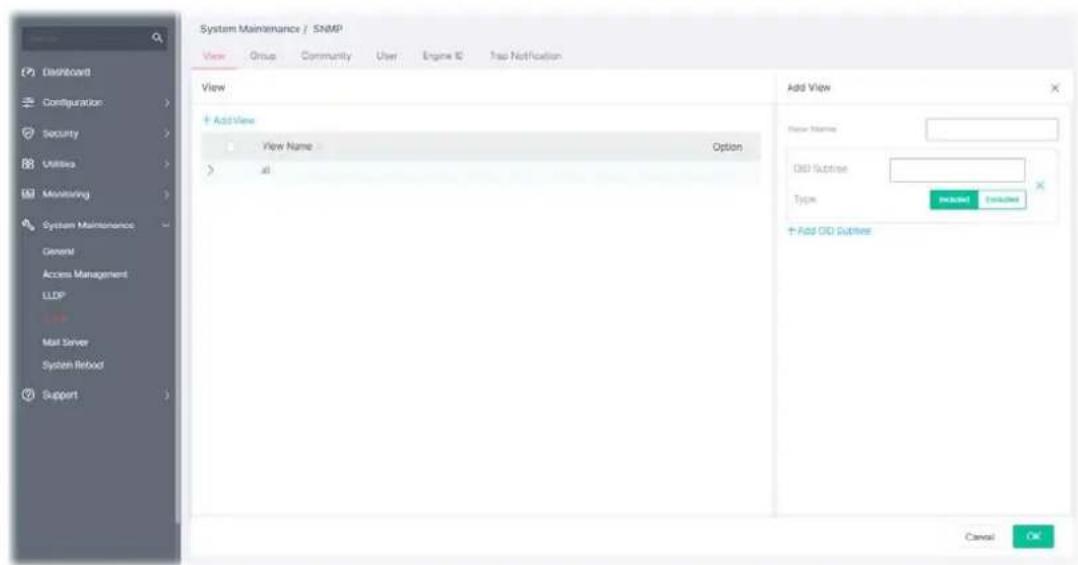
Task: Click the 'all' view name cell
Action: (265, 170)
